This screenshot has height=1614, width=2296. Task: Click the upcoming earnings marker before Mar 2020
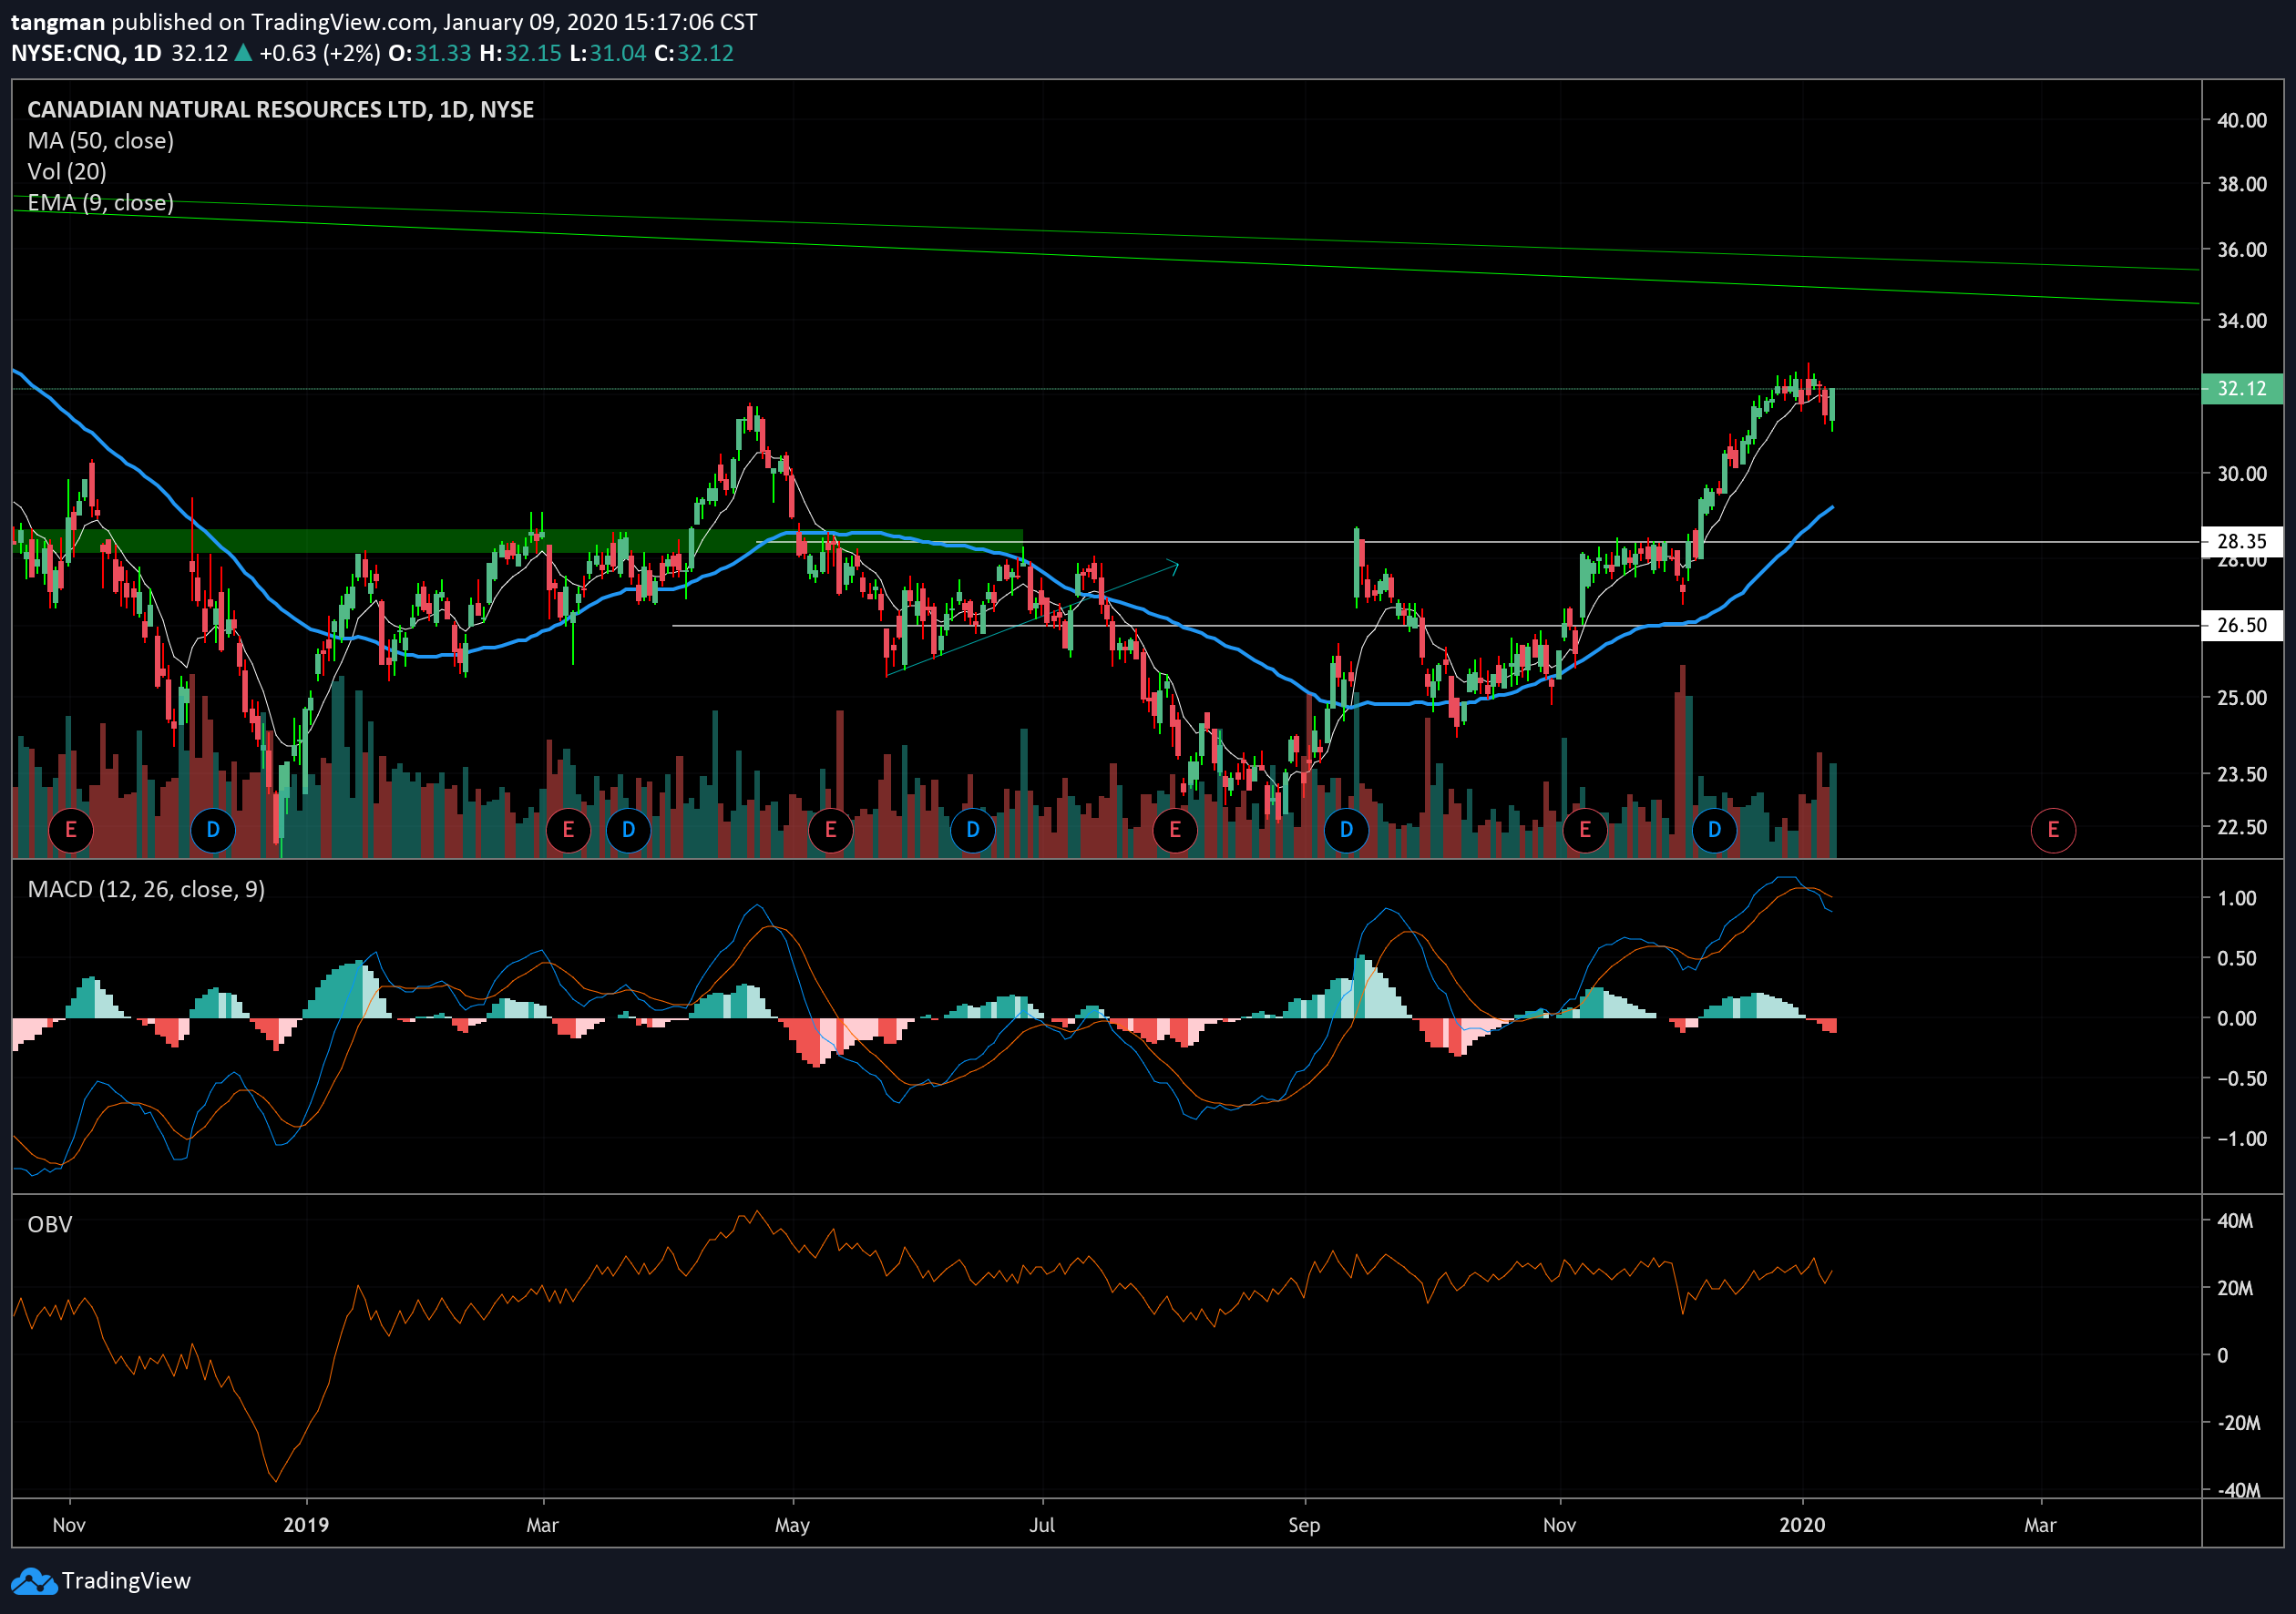pos(2053,830)
